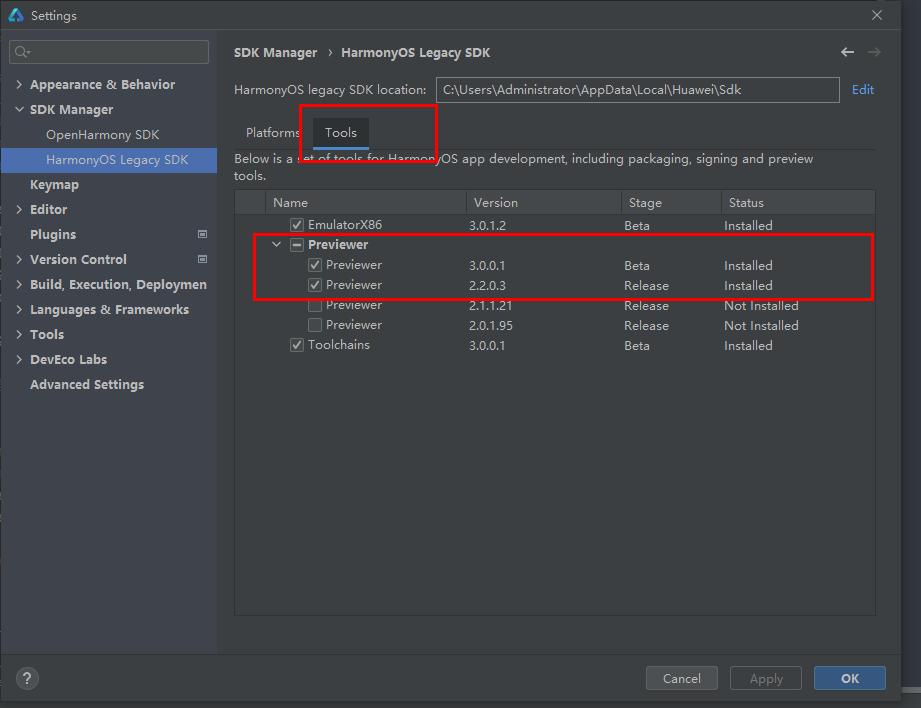Click SDK Manager in the breadcrumb

coord(275,52)
